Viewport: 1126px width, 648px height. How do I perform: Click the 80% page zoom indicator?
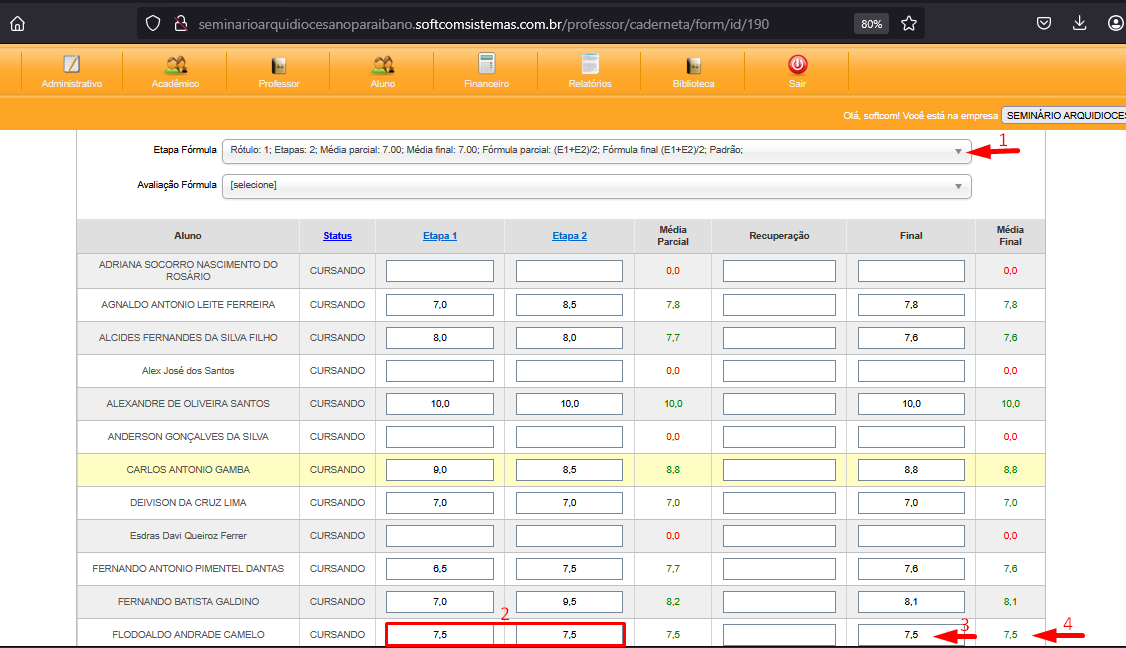click(871, 23)
